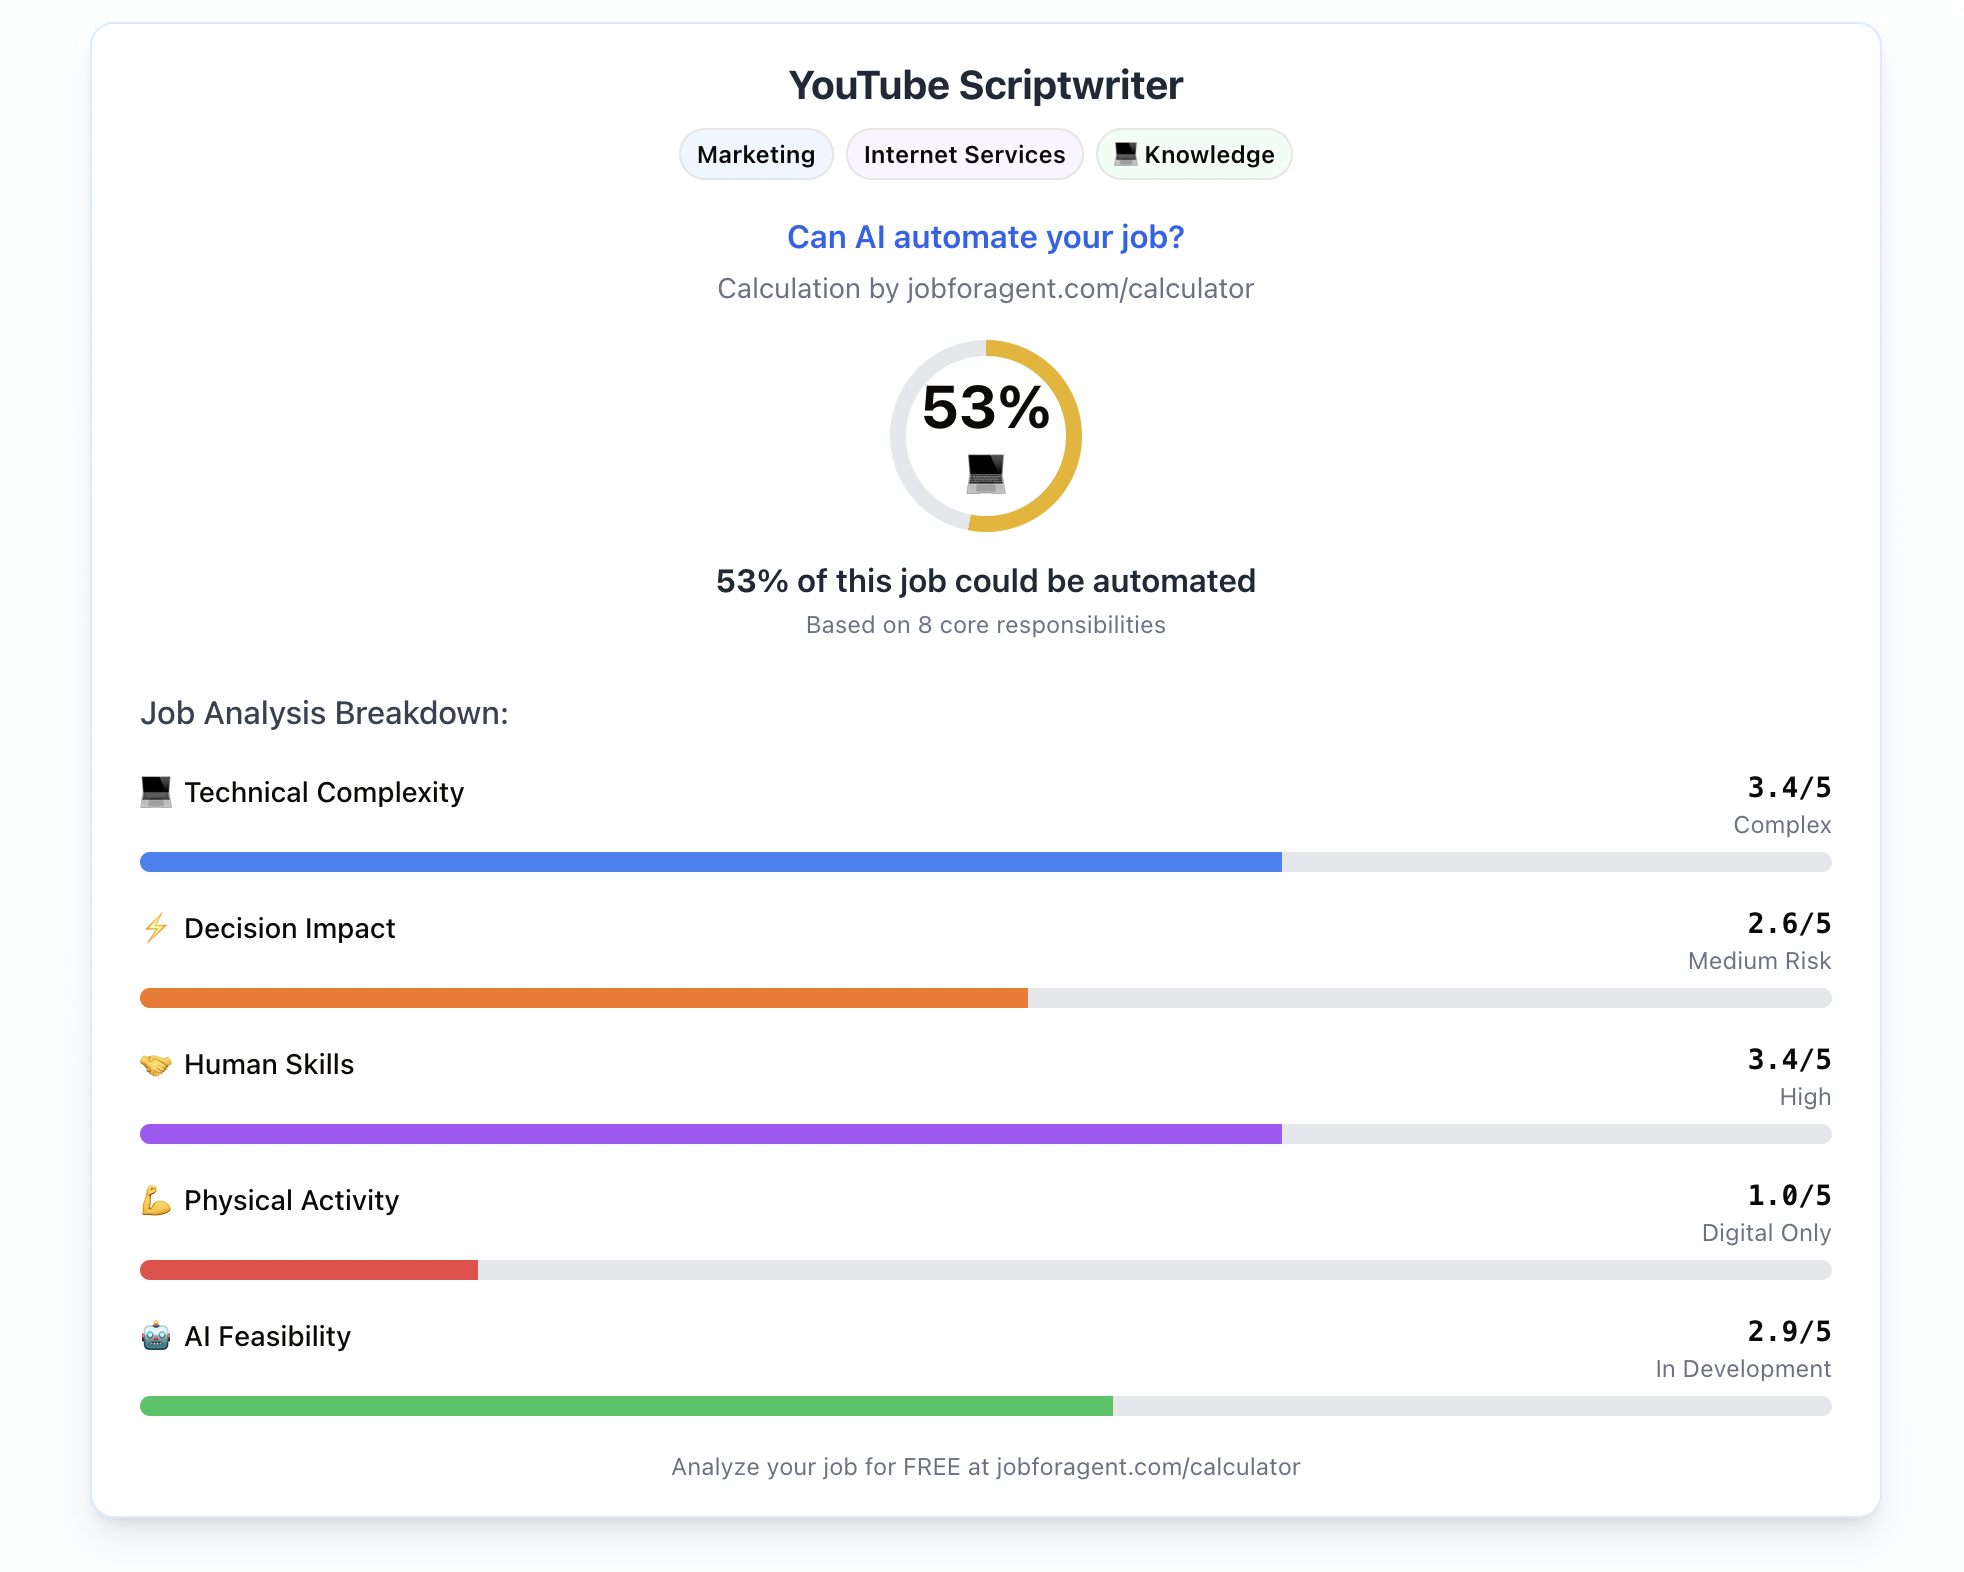The image size is (1964, 1572).
Task: Open the Can AI automate your job link
Action: tap(984, 237)
